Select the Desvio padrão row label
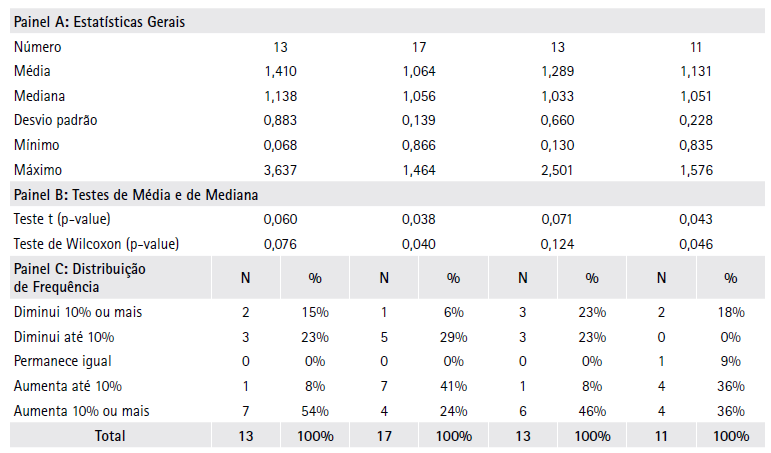The image size is (771, 453). [56, 120]
